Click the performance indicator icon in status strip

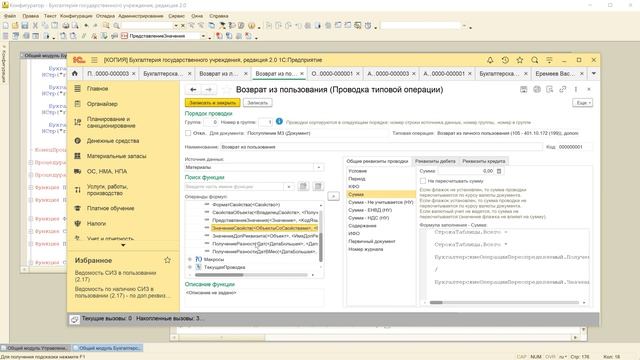point(74,319)
